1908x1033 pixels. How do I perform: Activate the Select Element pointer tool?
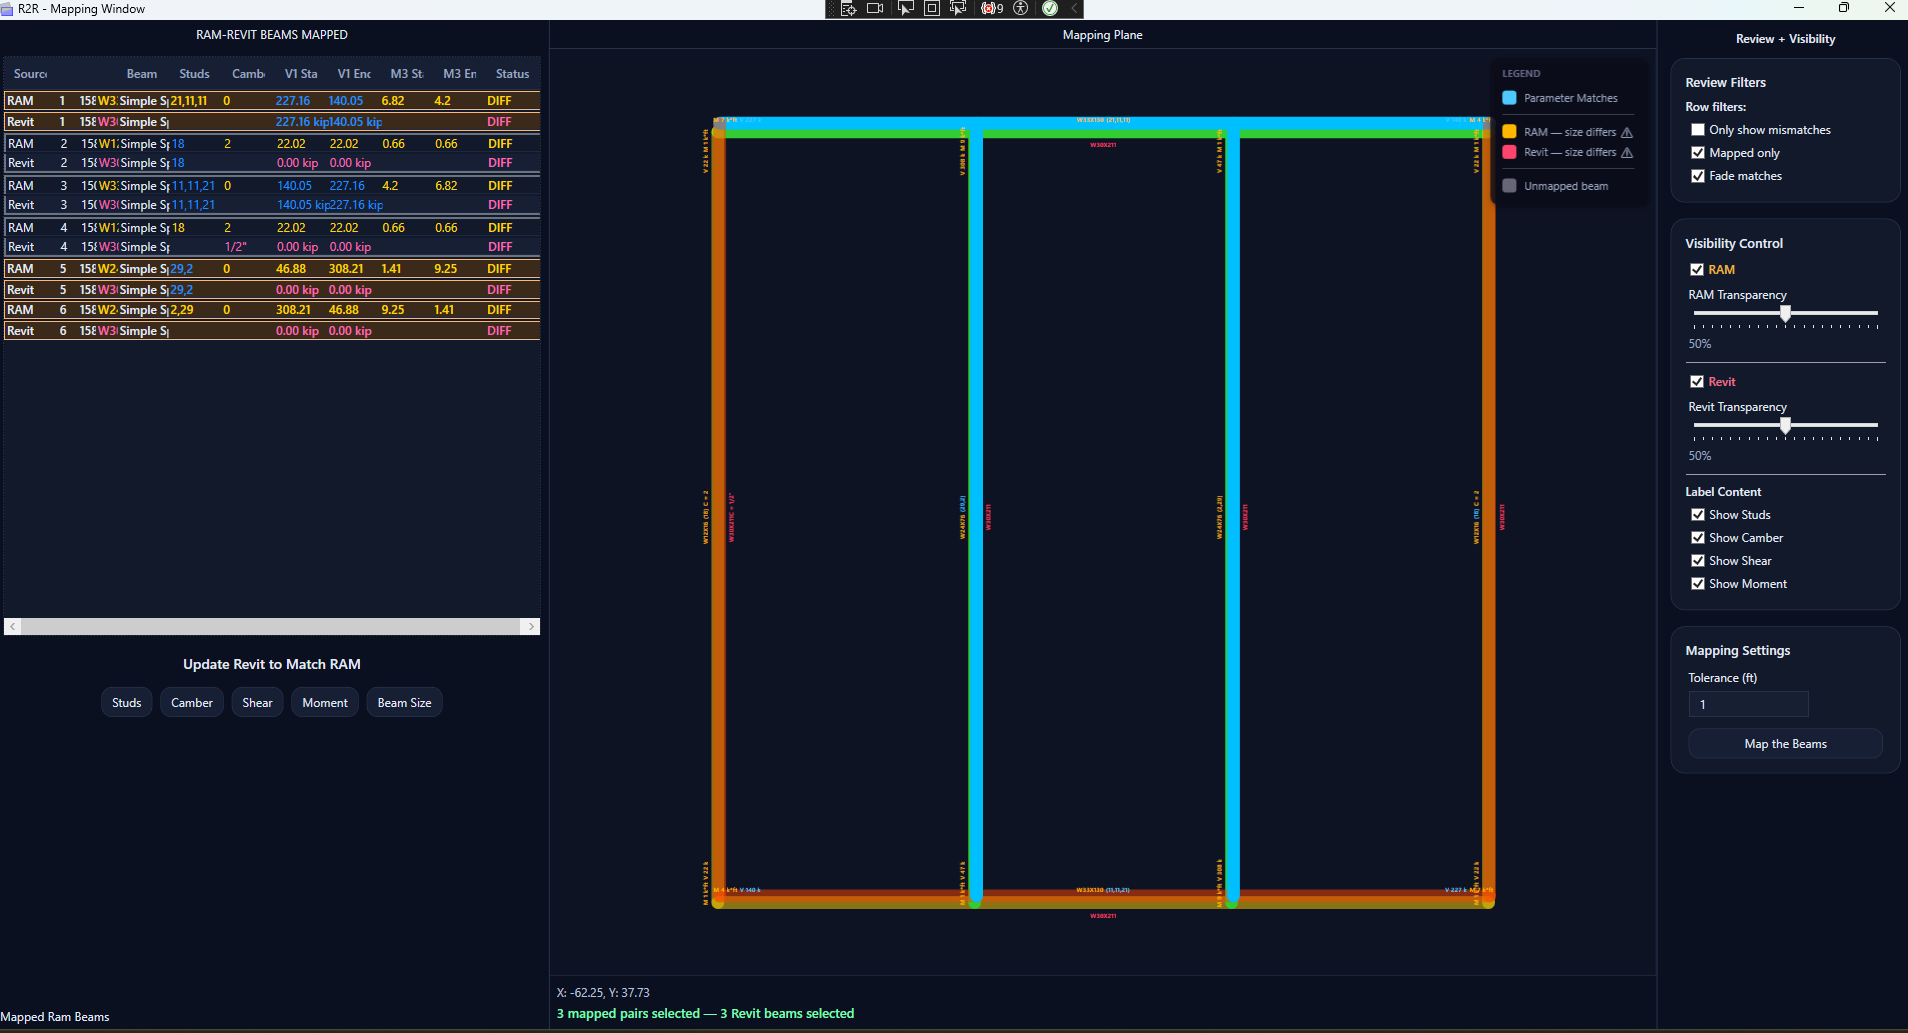[905, 8]
